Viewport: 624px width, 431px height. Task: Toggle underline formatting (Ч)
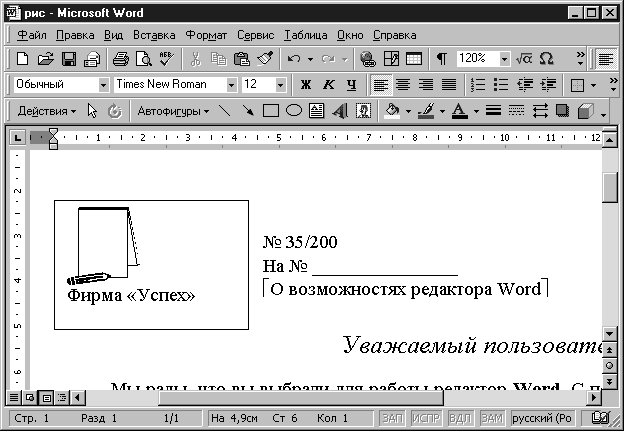[x=351, y=85]
